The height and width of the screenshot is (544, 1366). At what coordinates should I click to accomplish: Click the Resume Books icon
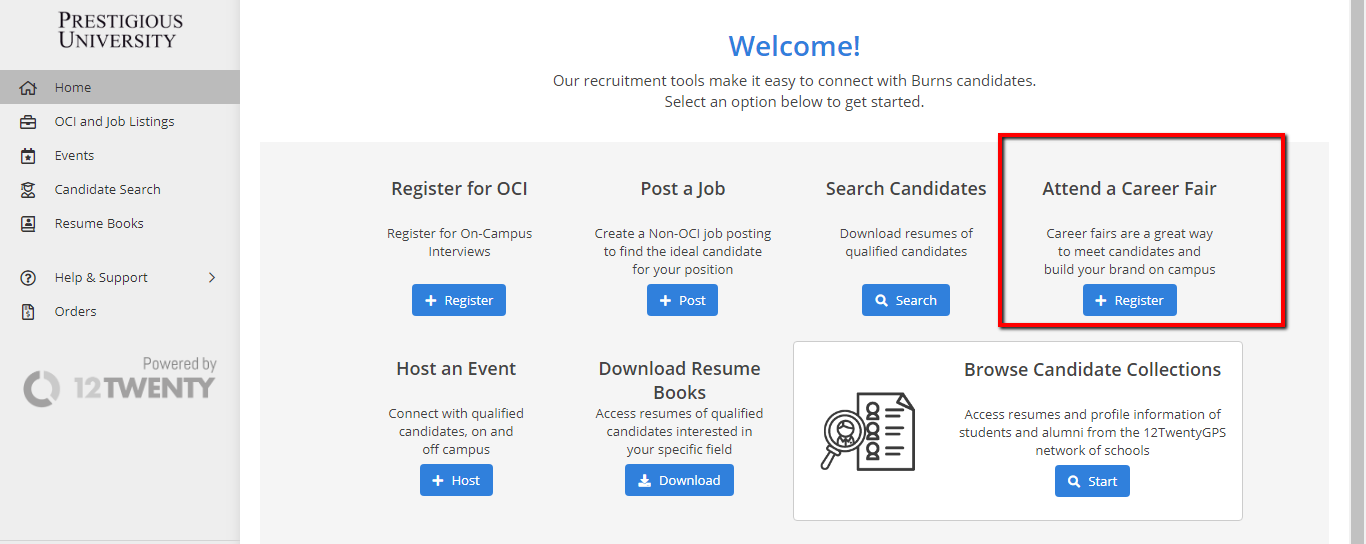tap(28, 224)
